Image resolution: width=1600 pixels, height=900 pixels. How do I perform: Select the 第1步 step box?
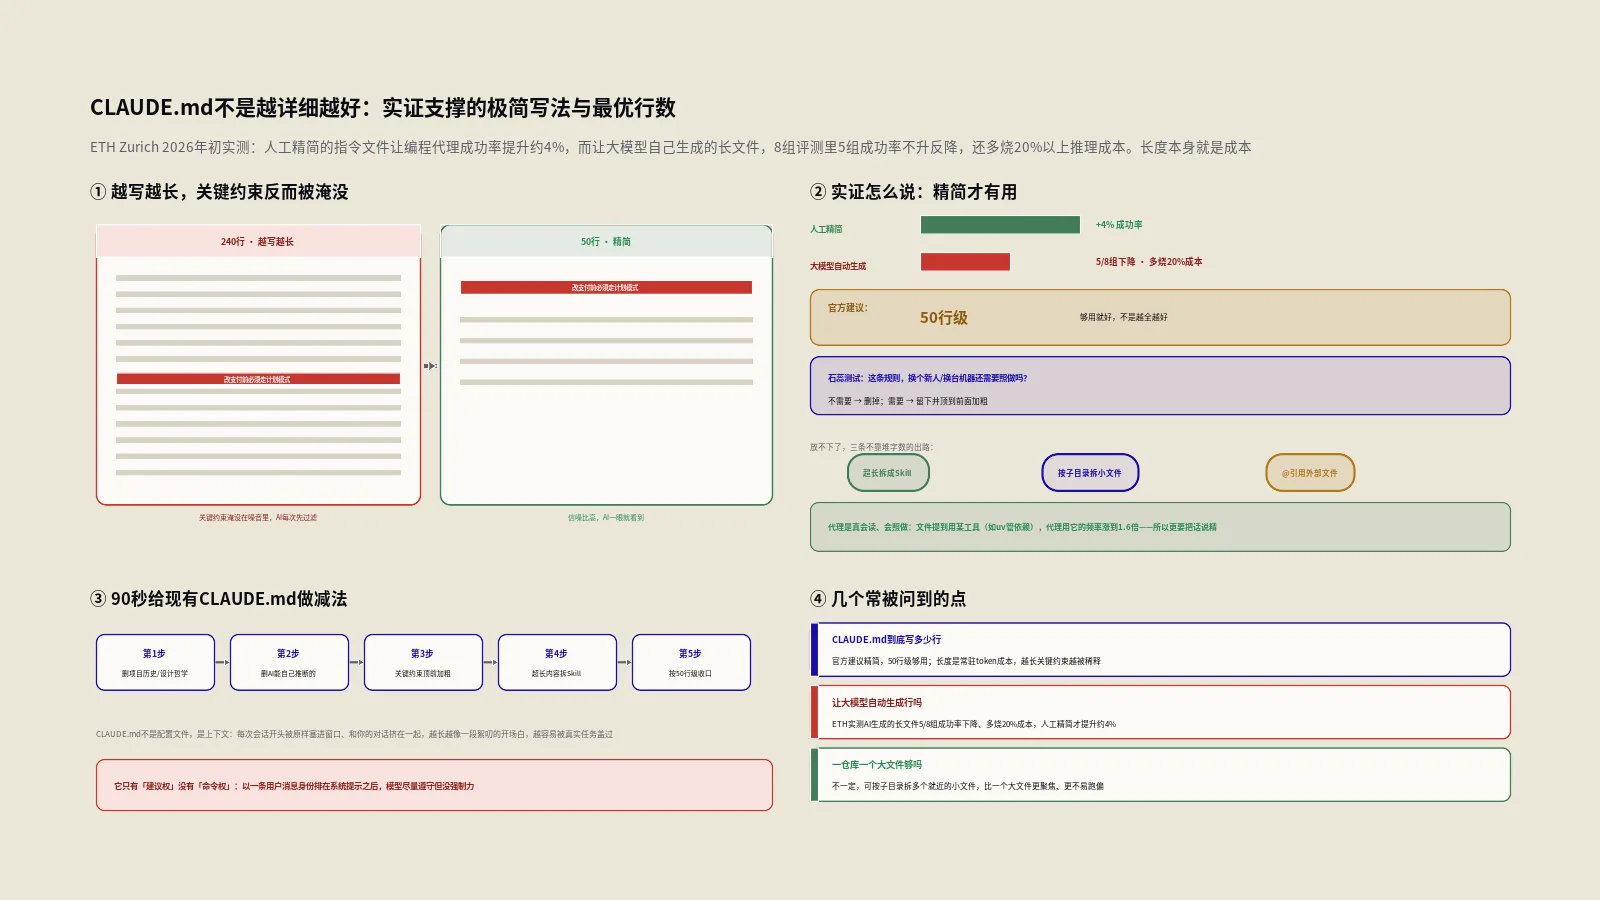click(155, 662)
